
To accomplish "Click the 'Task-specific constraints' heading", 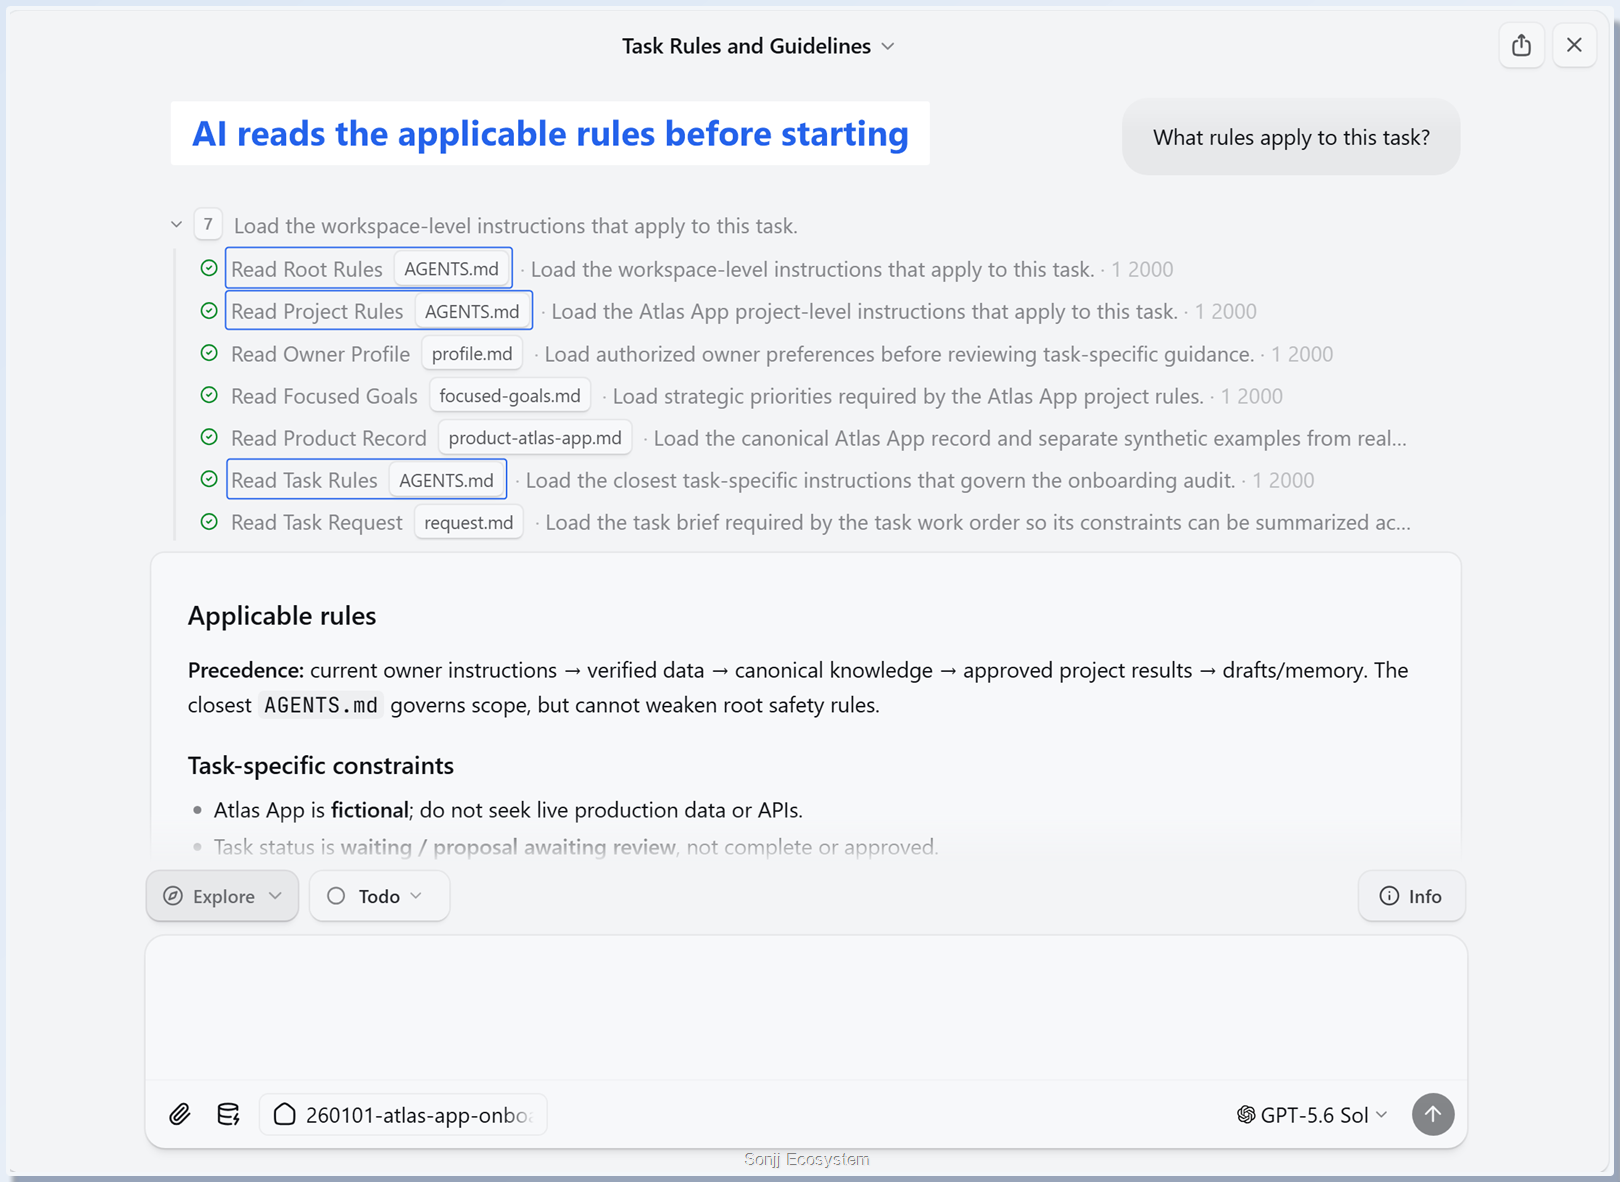I will (x=321, y=765).
